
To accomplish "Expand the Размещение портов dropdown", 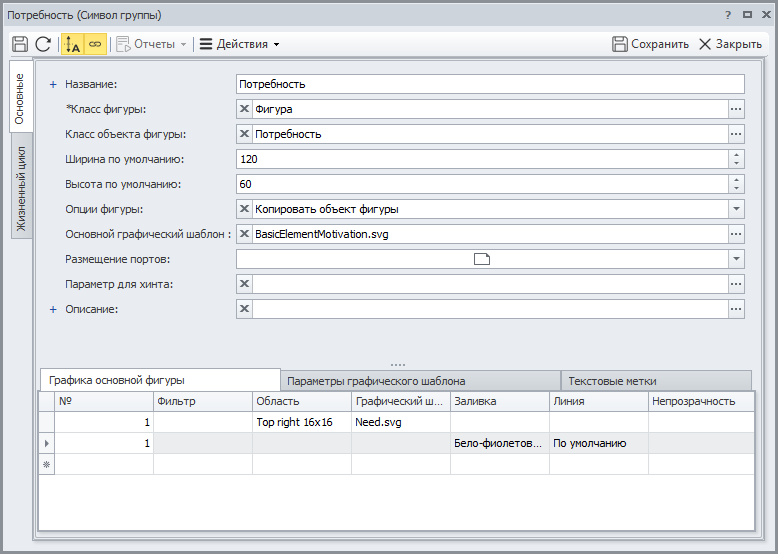I will [736, 259].
